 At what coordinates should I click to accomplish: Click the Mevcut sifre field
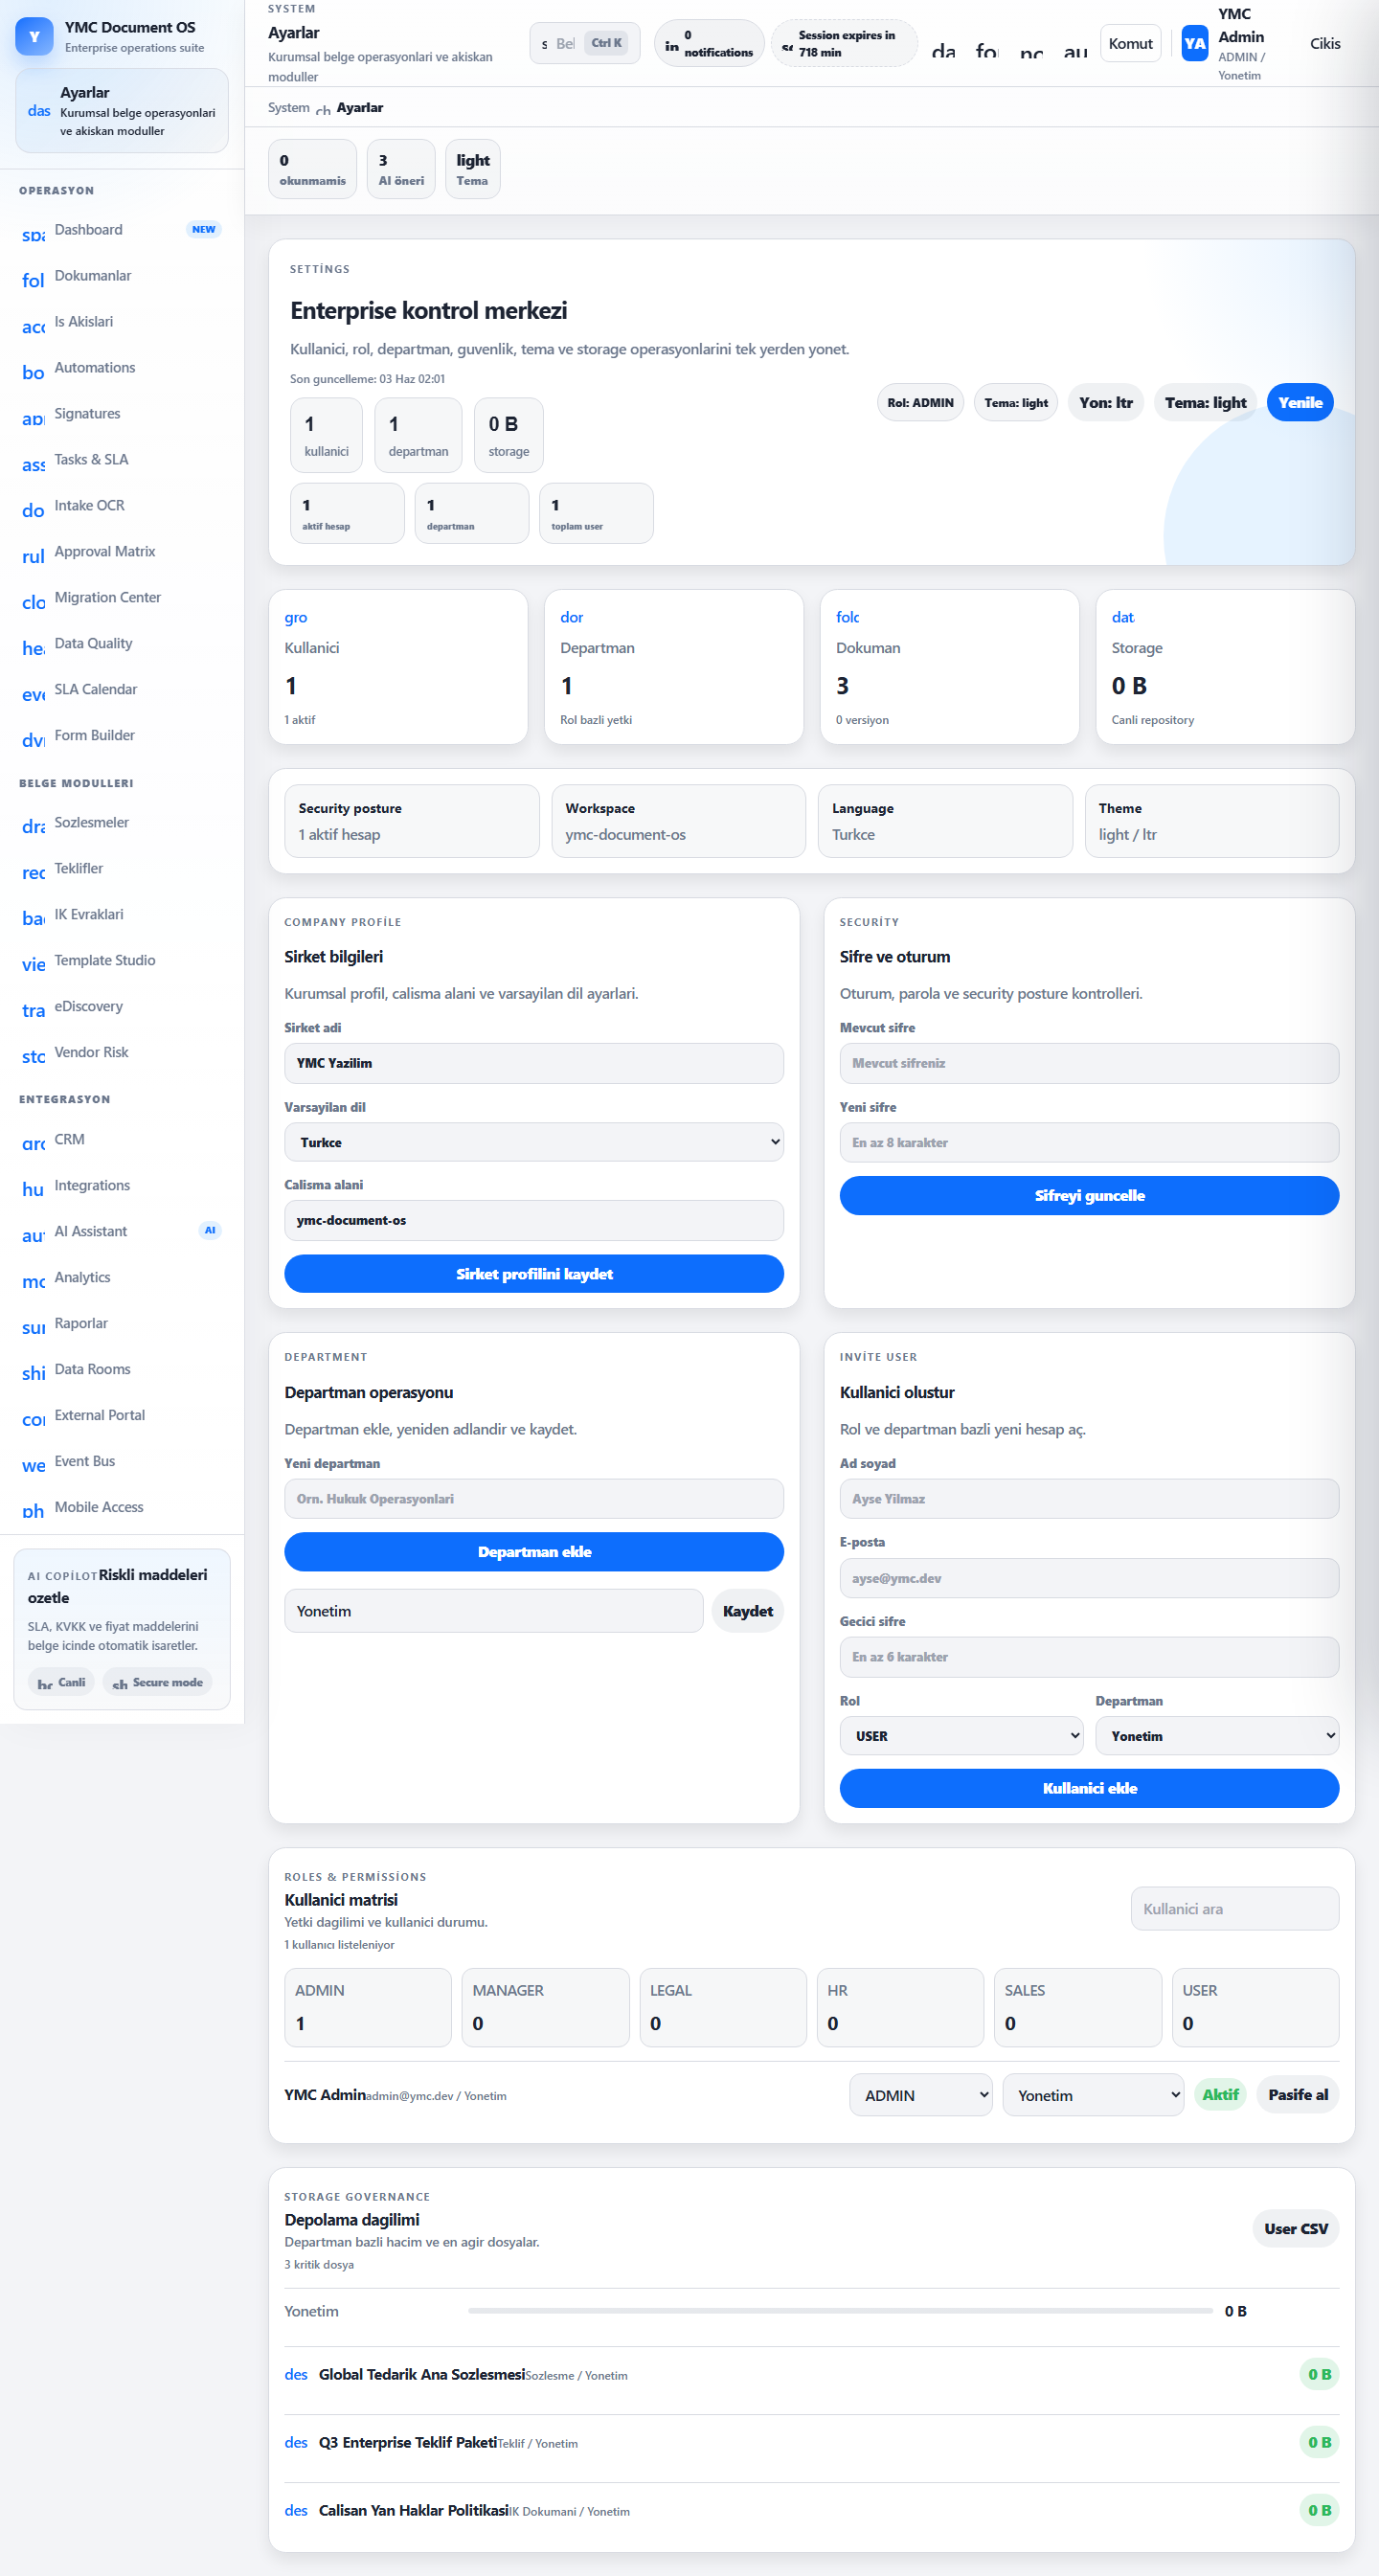point(1089,1064)
